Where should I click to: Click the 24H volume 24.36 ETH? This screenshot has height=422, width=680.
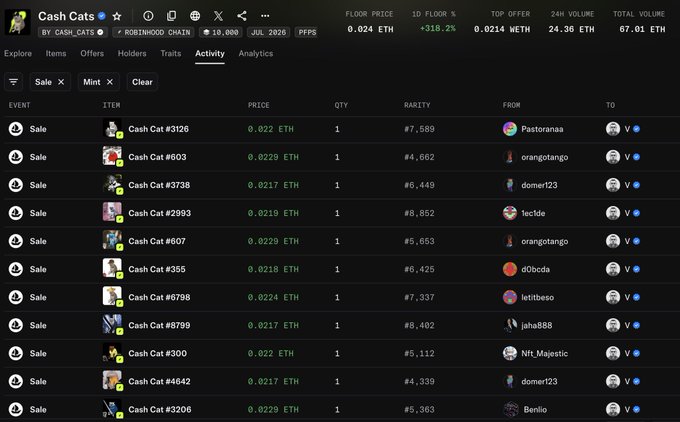point(571,29)
